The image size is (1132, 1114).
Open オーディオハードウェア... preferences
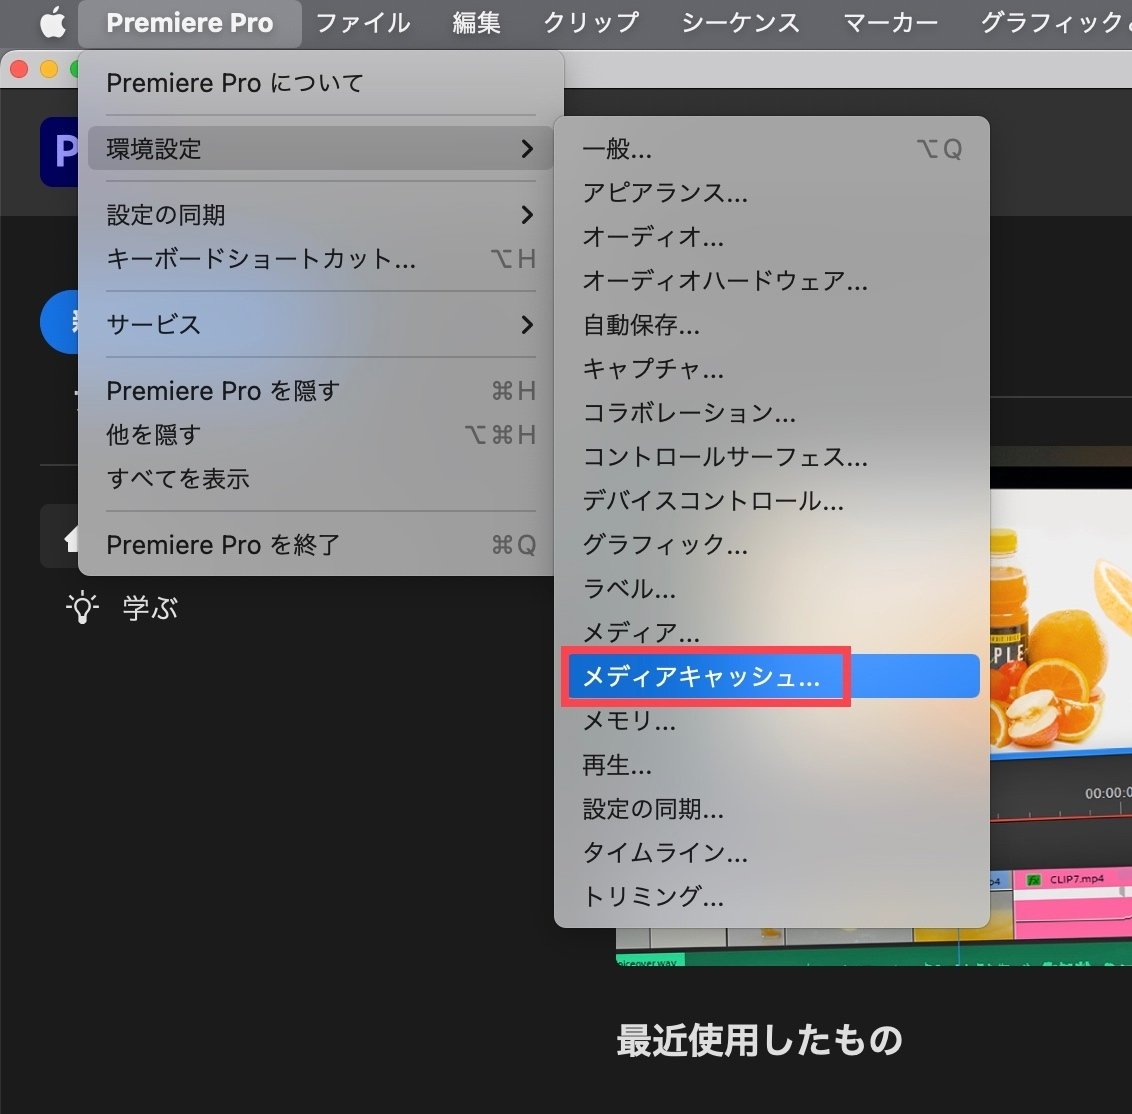click(771, 281)
